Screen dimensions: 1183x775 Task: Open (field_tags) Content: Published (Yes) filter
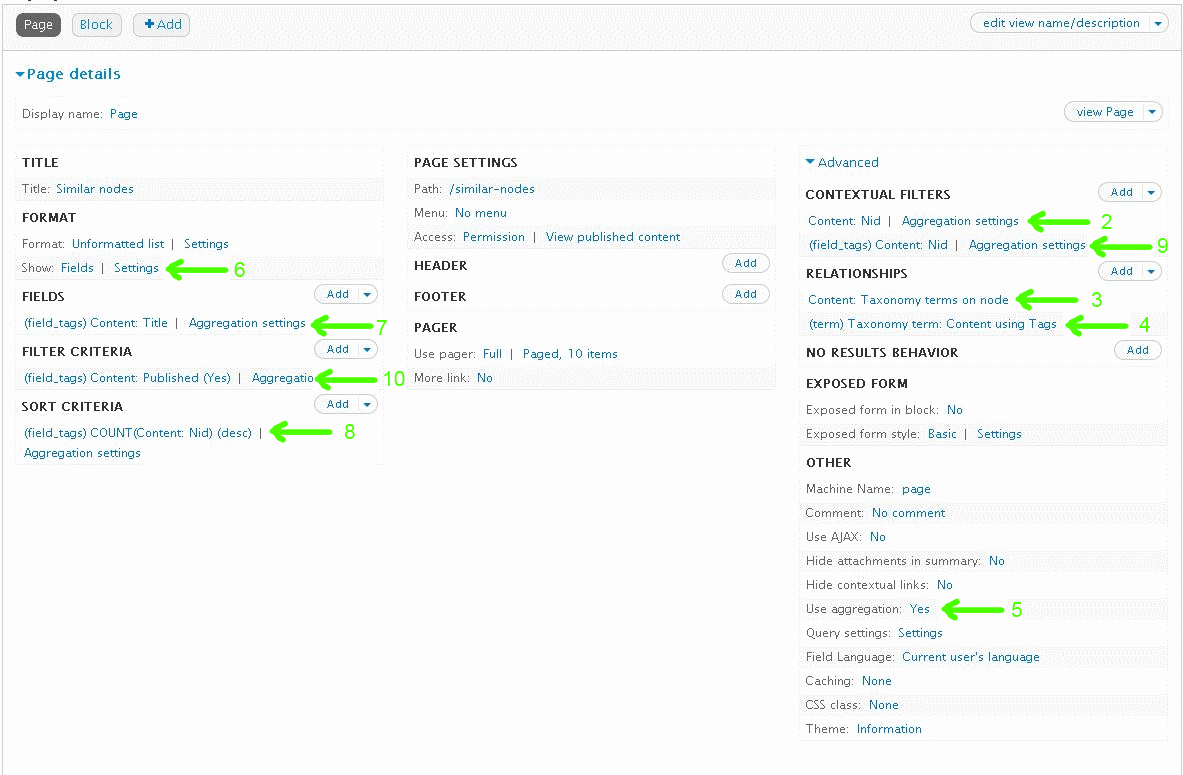(x=127, y=378)
